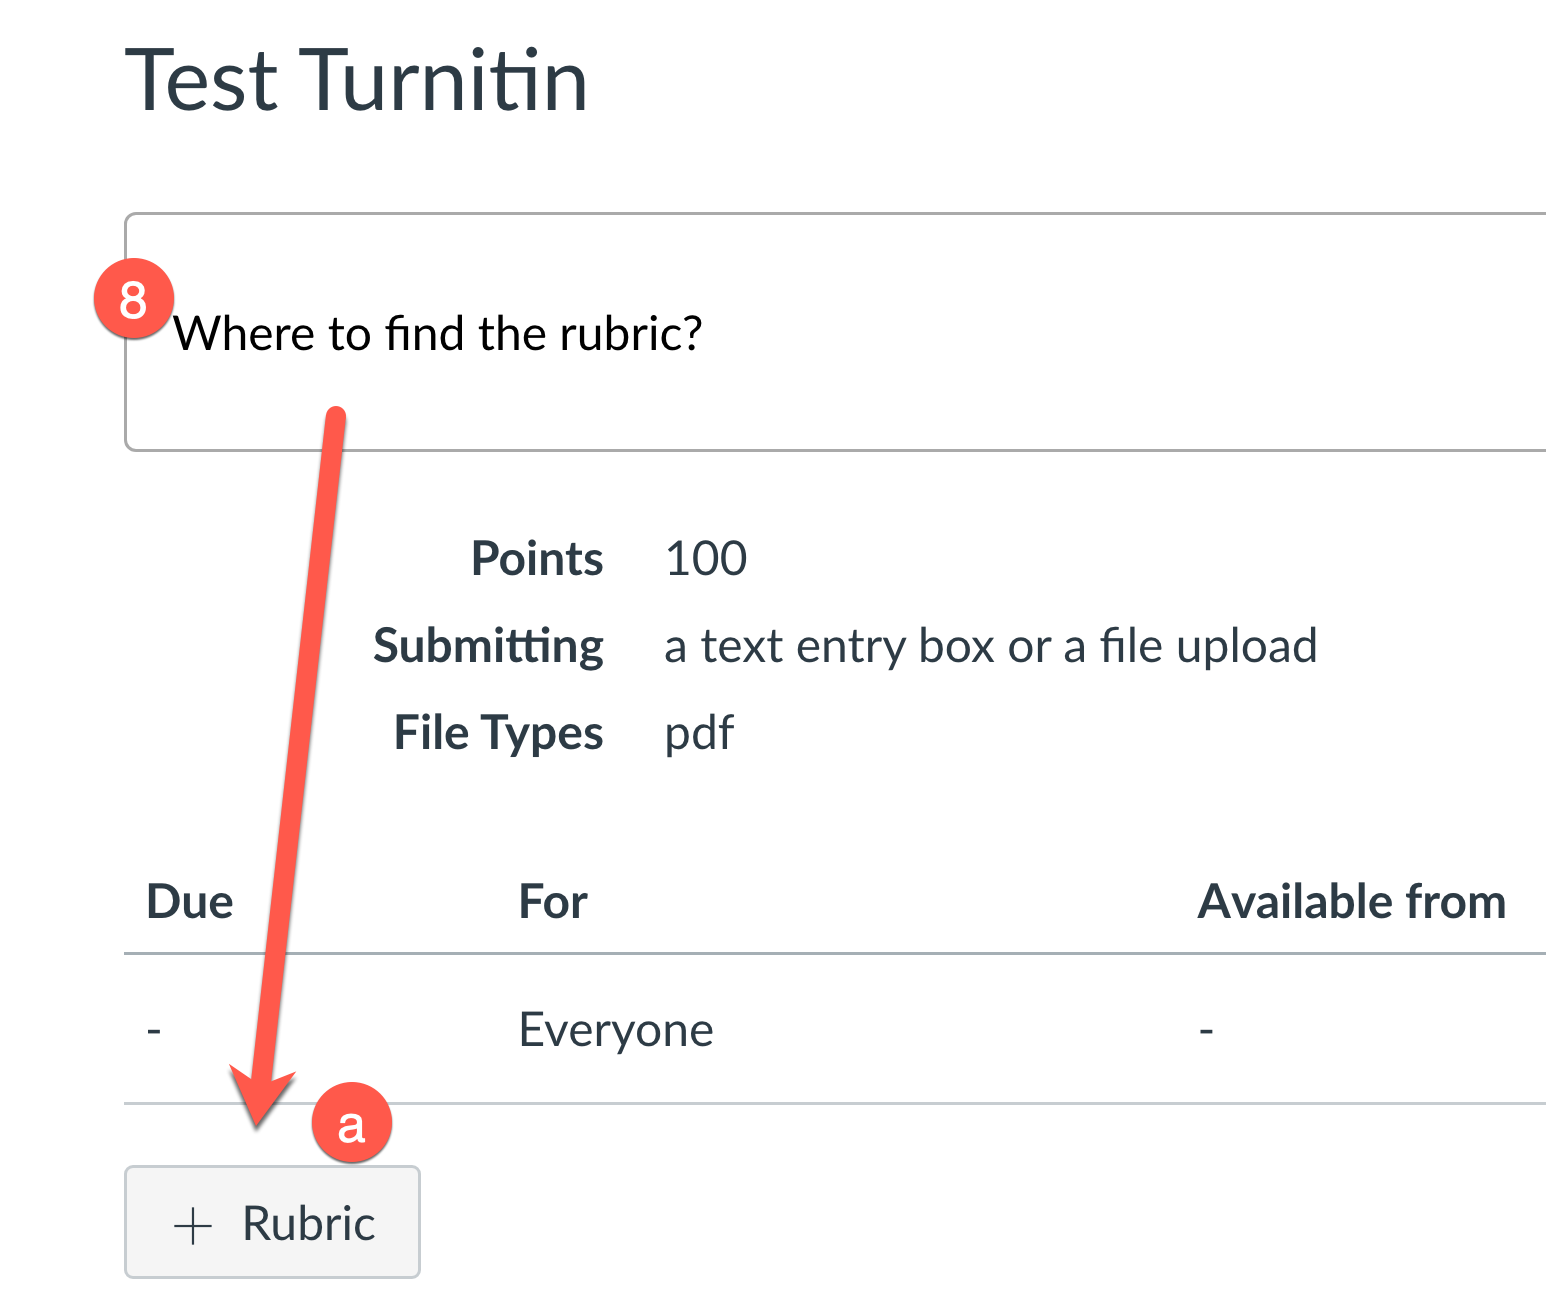Click the File Types label
The width and height of the screenshot is (1546, 1312).
pyautogui.click(x=498, y=733)
